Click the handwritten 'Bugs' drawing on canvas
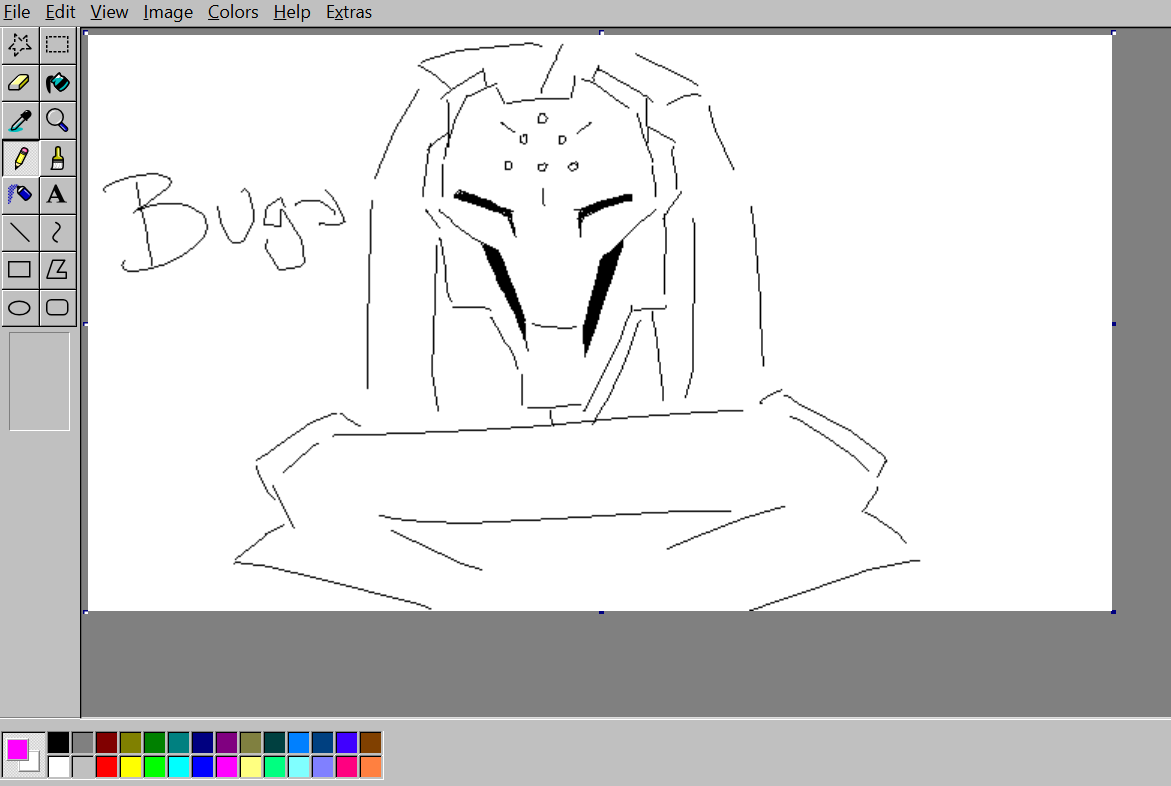This screenshot has width=1171, height=786. [224, 222]
